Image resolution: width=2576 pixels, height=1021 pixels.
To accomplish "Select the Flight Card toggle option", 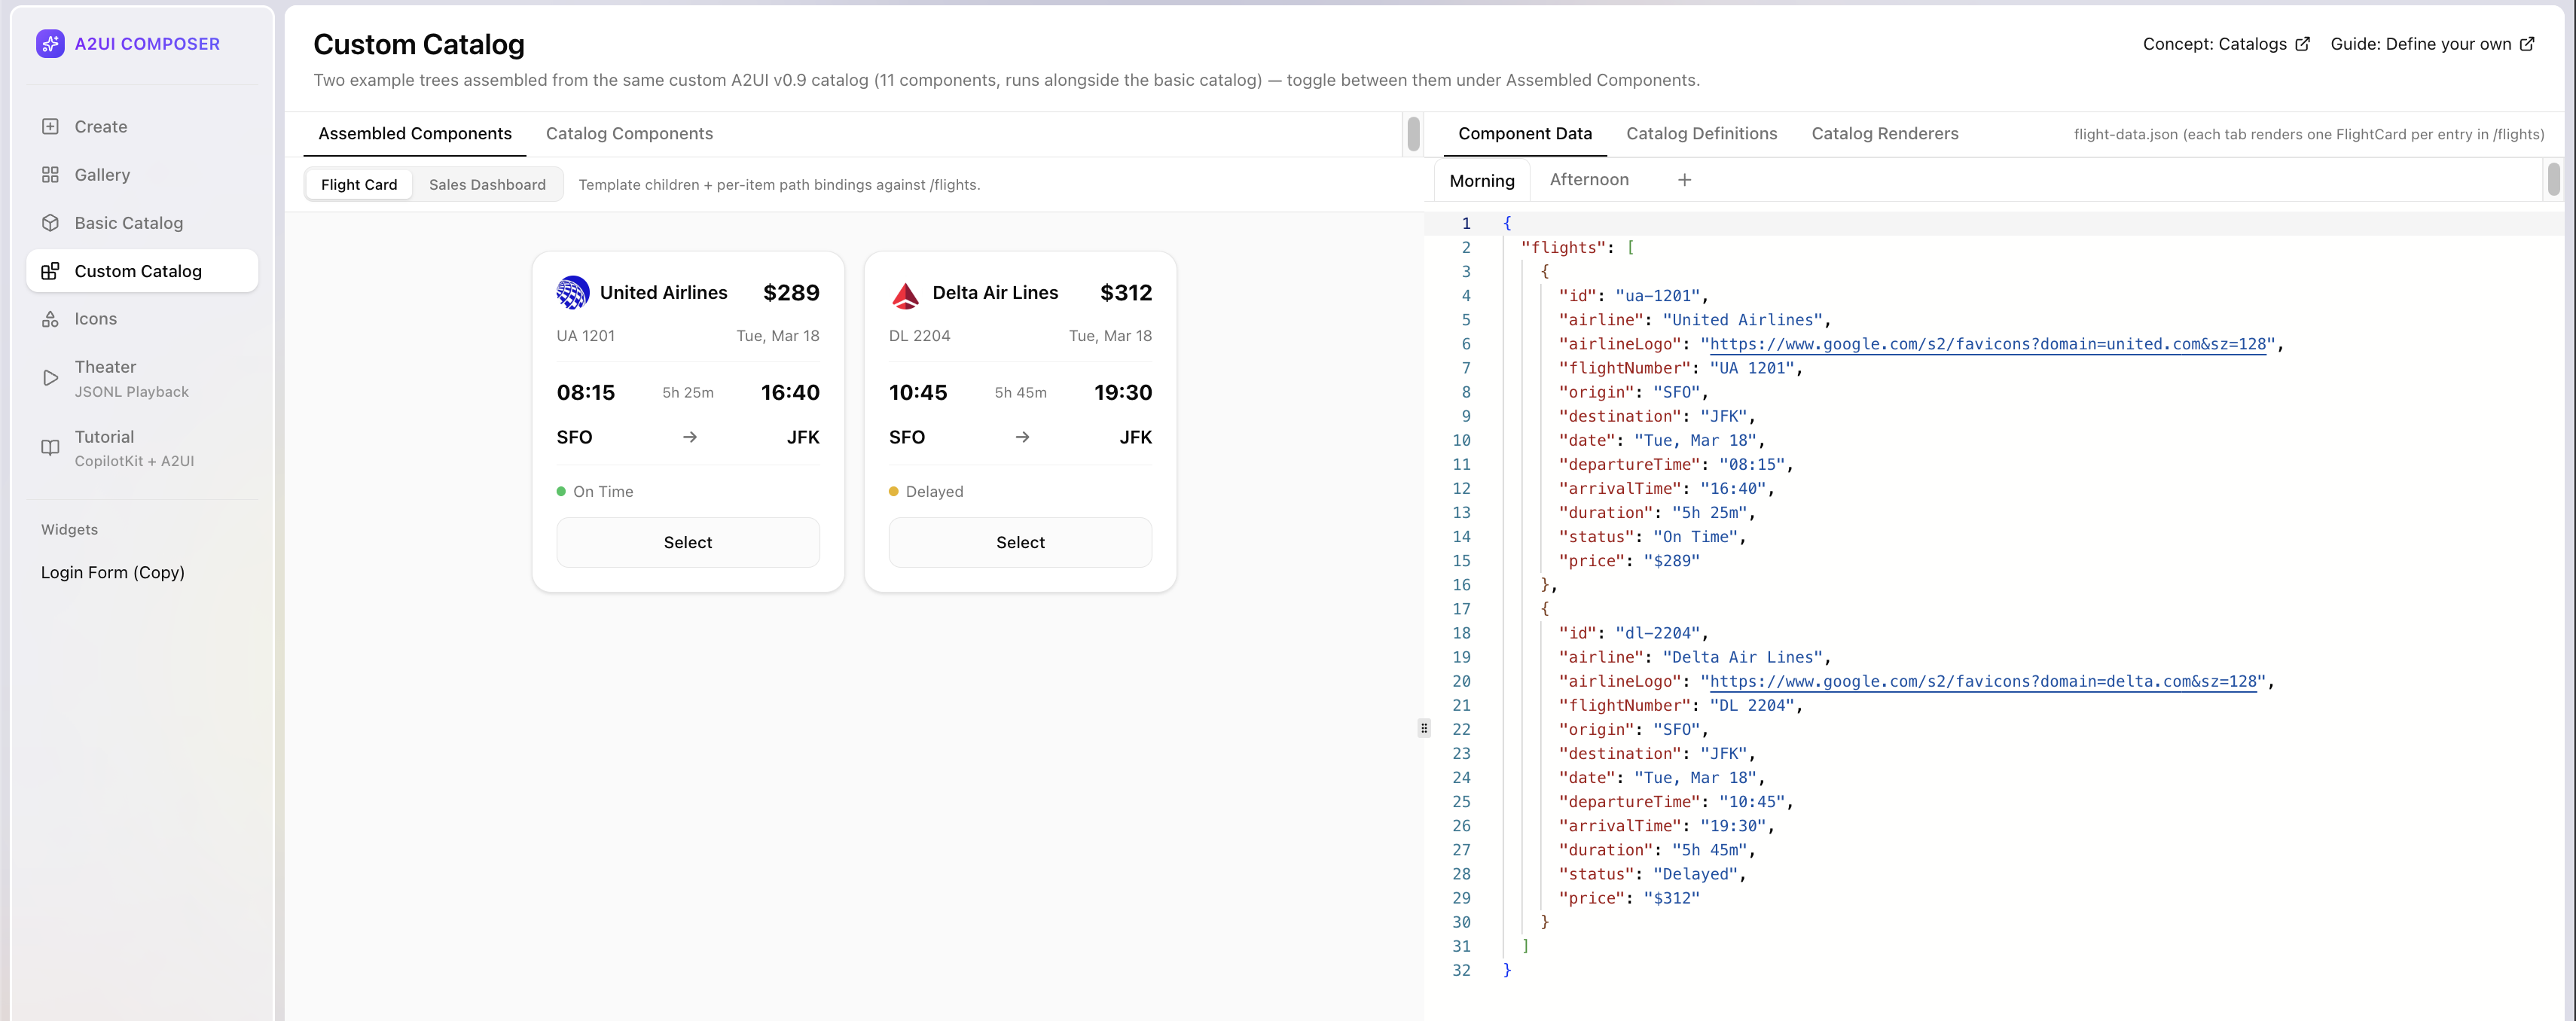I will tap(359, 185).
